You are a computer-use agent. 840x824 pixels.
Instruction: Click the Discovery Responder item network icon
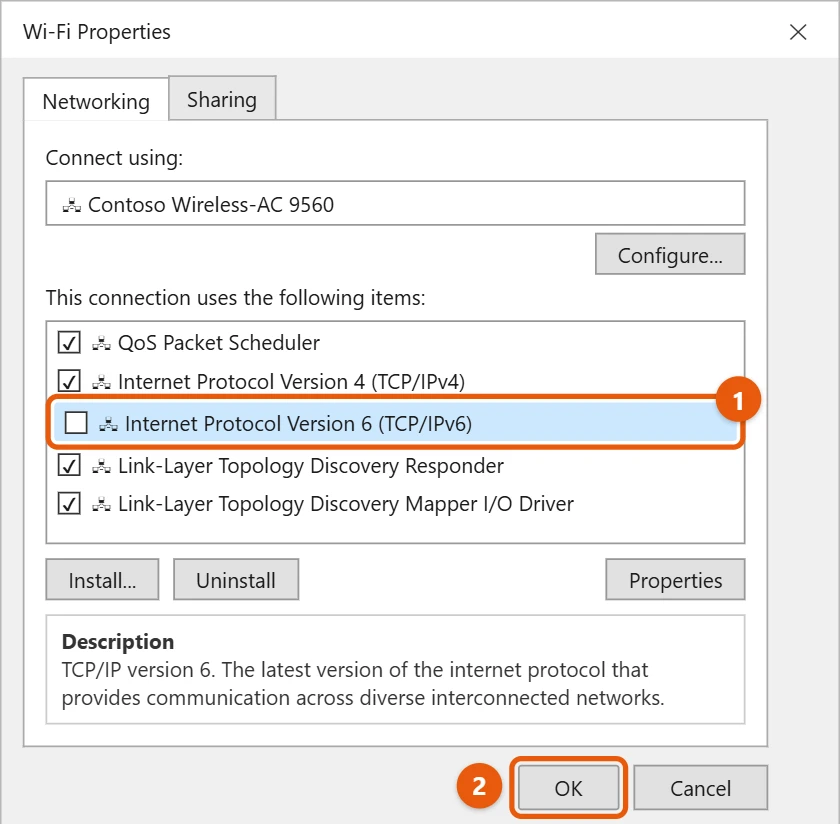(x=101, y=466)
